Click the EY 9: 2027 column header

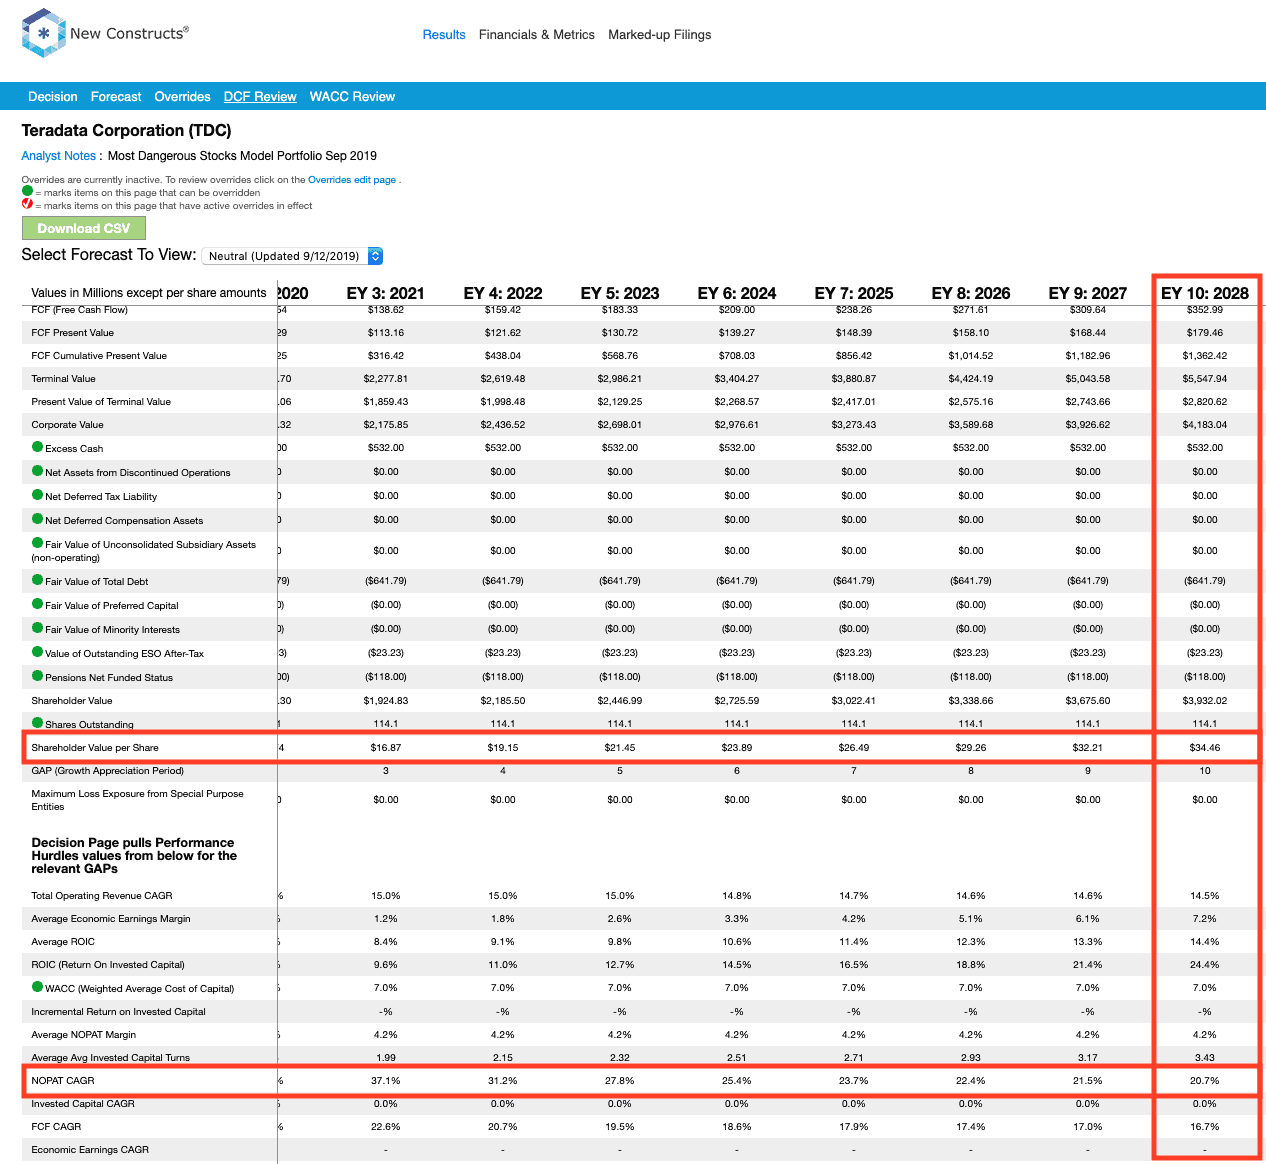1088,293
